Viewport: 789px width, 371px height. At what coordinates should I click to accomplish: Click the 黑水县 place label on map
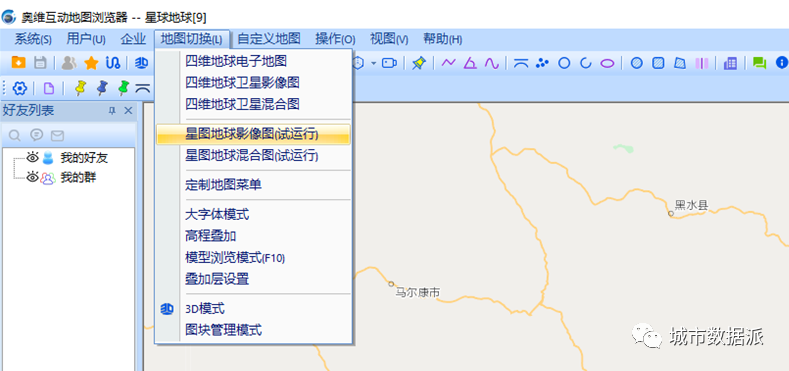(691, 205)
